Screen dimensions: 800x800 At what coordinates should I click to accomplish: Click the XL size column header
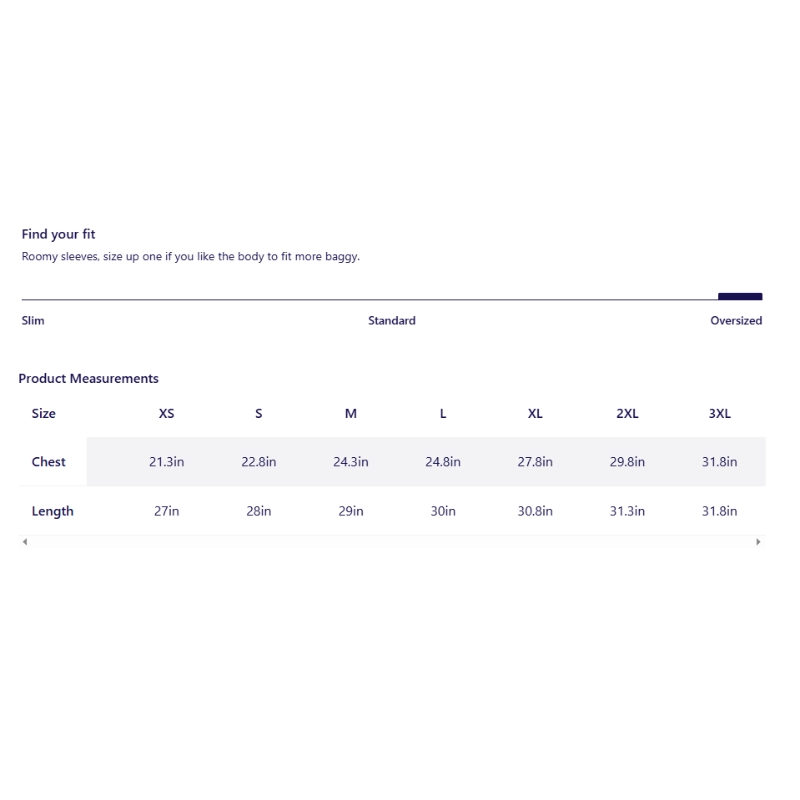pyautogui.click(x=535, y=414)
